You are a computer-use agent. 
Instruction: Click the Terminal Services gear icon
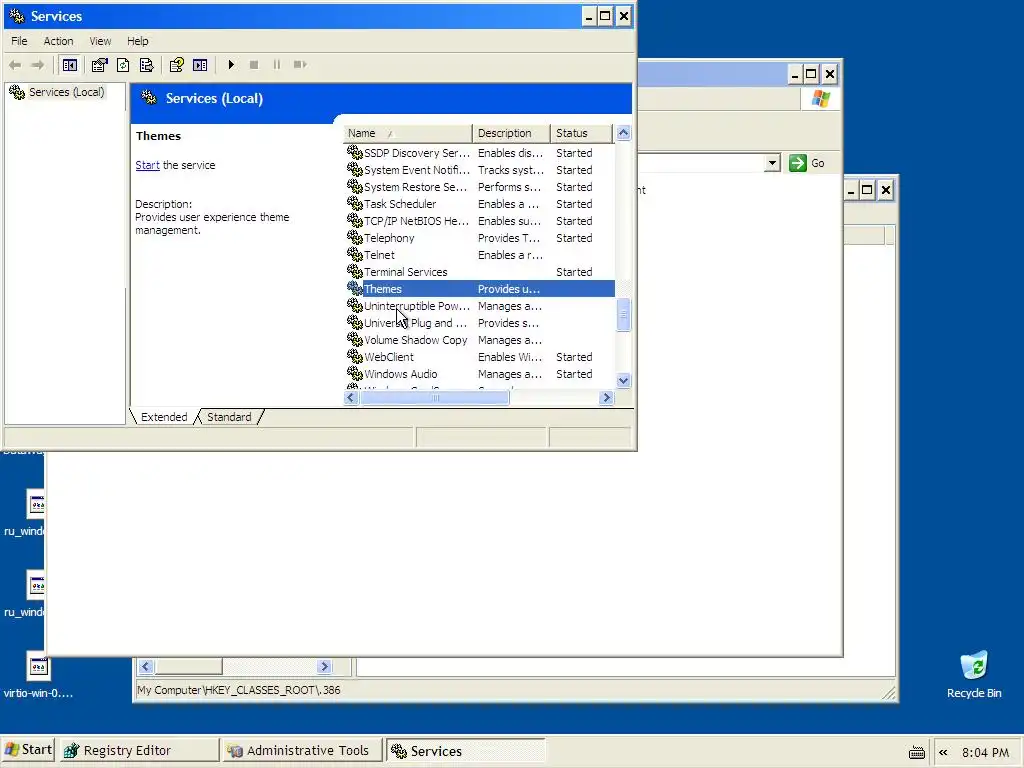coord(355,272)
